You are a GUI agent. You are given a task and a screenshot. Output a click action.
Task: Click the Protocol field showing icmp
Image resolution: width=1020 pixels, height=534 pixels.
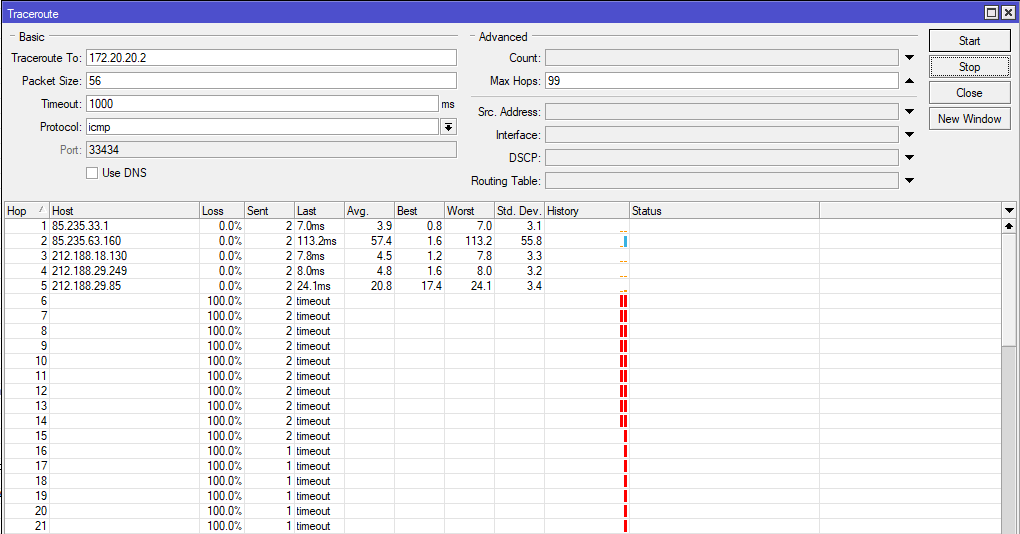262,127
